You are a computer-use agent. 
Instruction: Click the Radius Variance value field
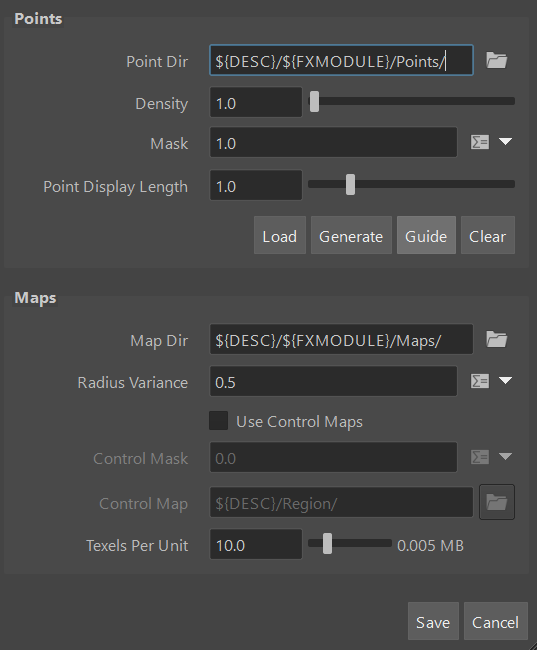[333, 381]
